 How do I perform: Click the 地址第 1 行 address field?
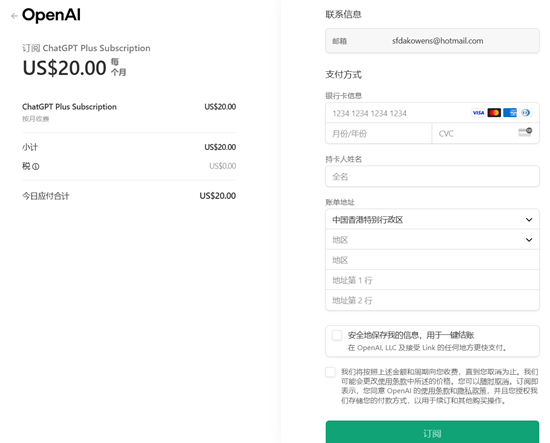coord(432,280)
